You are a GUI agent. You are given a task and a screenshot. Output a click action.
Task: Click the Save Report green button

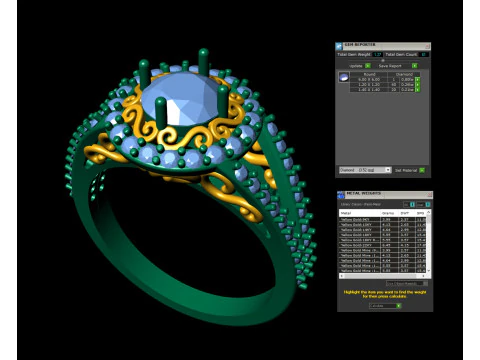pyautogui.click(x=415, y=66)
